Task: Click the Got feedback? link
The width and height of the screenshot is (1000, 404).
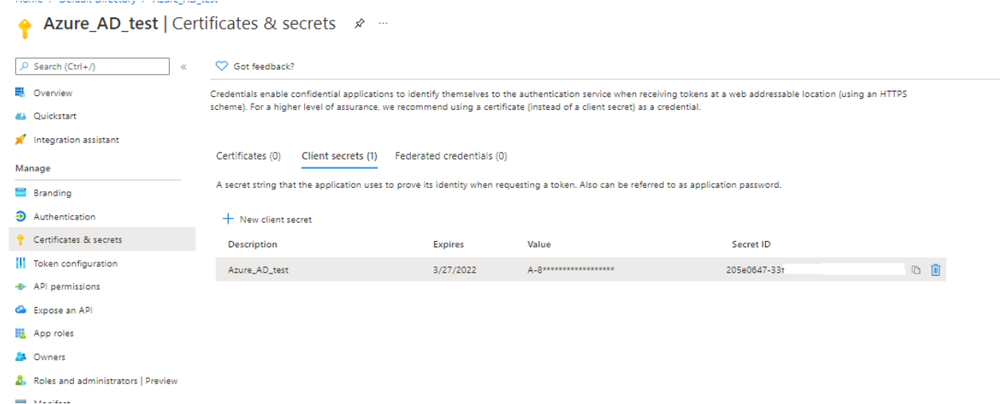Action: [263, 67]
